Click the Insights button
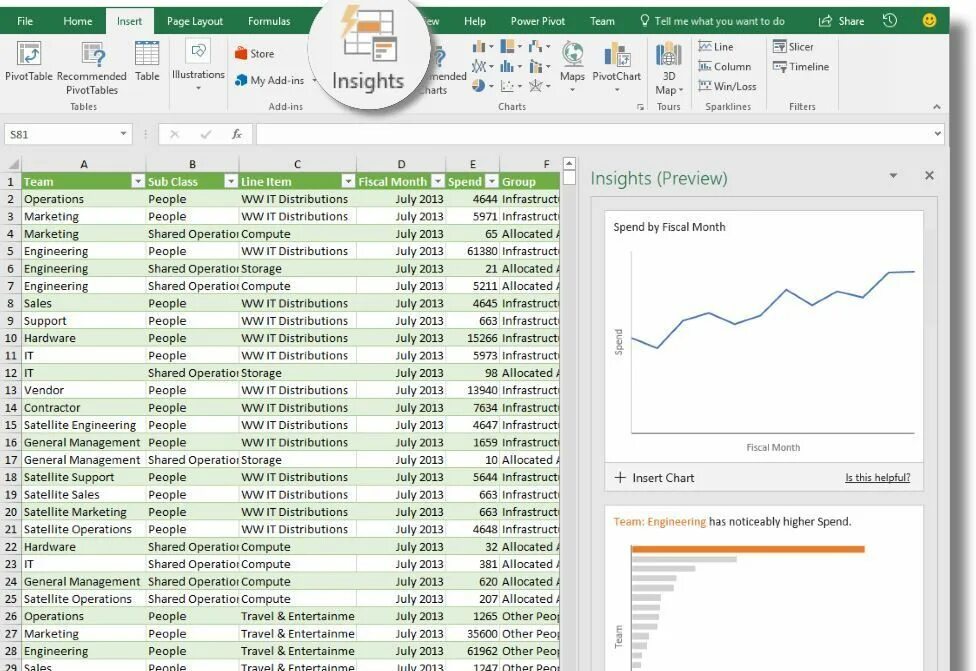The height and width of the screenshot is (671, 976). [368, 51]
